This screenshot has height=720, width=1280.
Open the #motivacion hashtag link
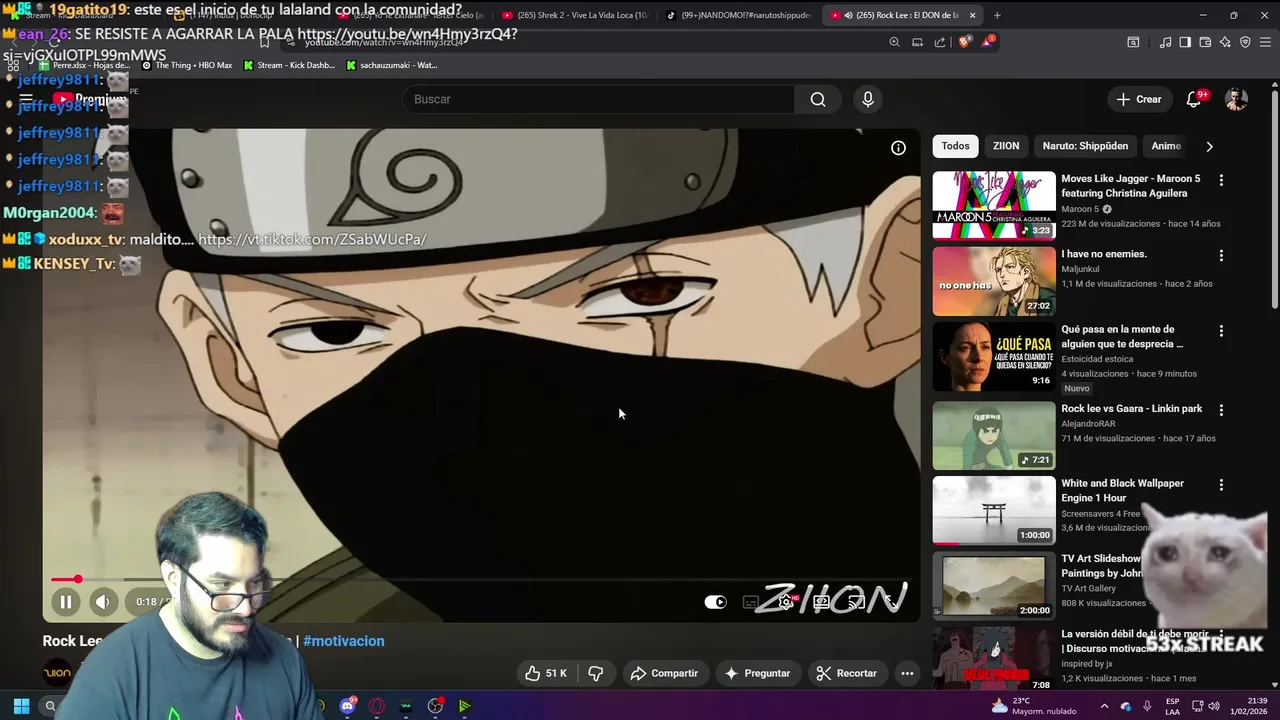(x=343, y=641)
